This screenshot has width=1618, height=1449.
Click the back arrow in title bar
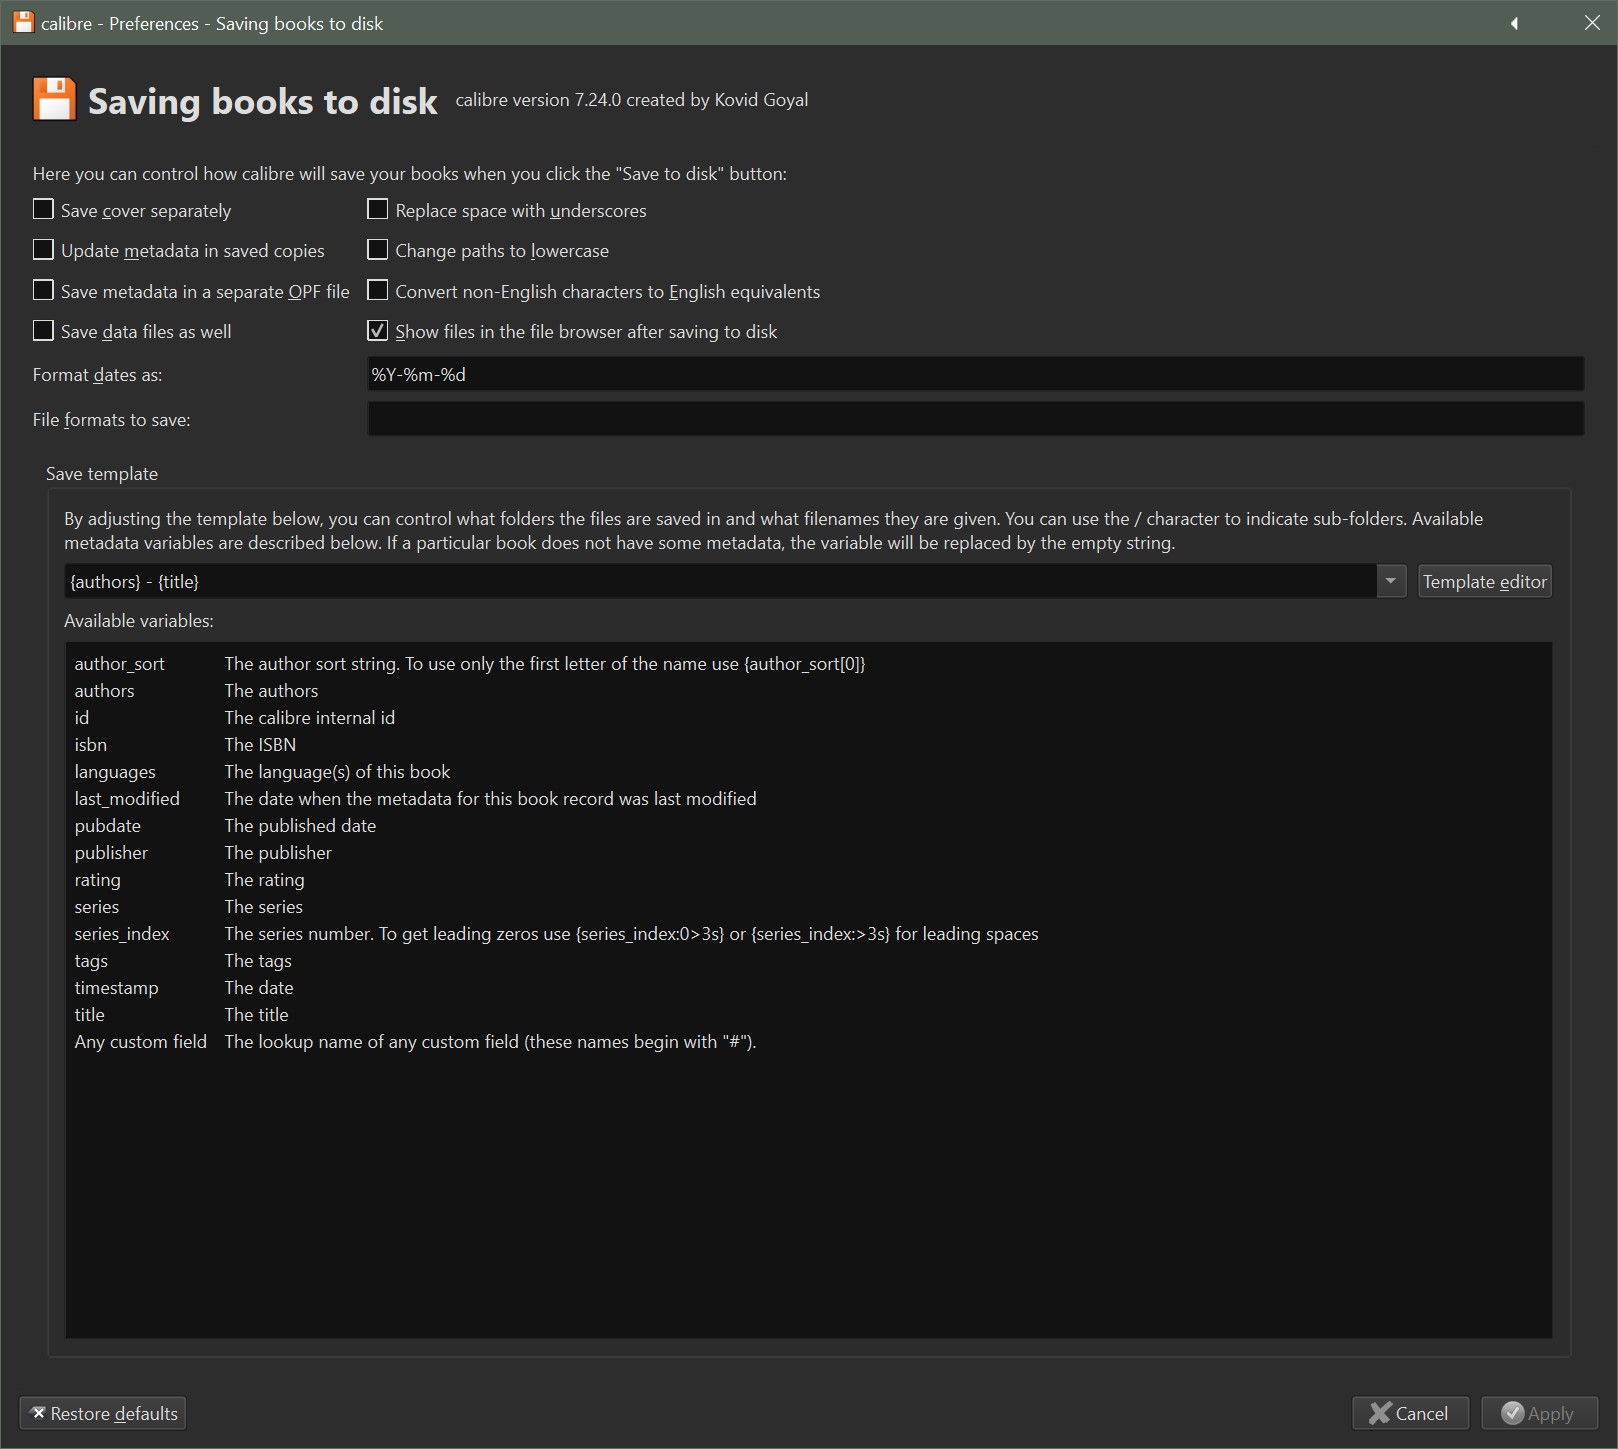tap(1514, 23)
